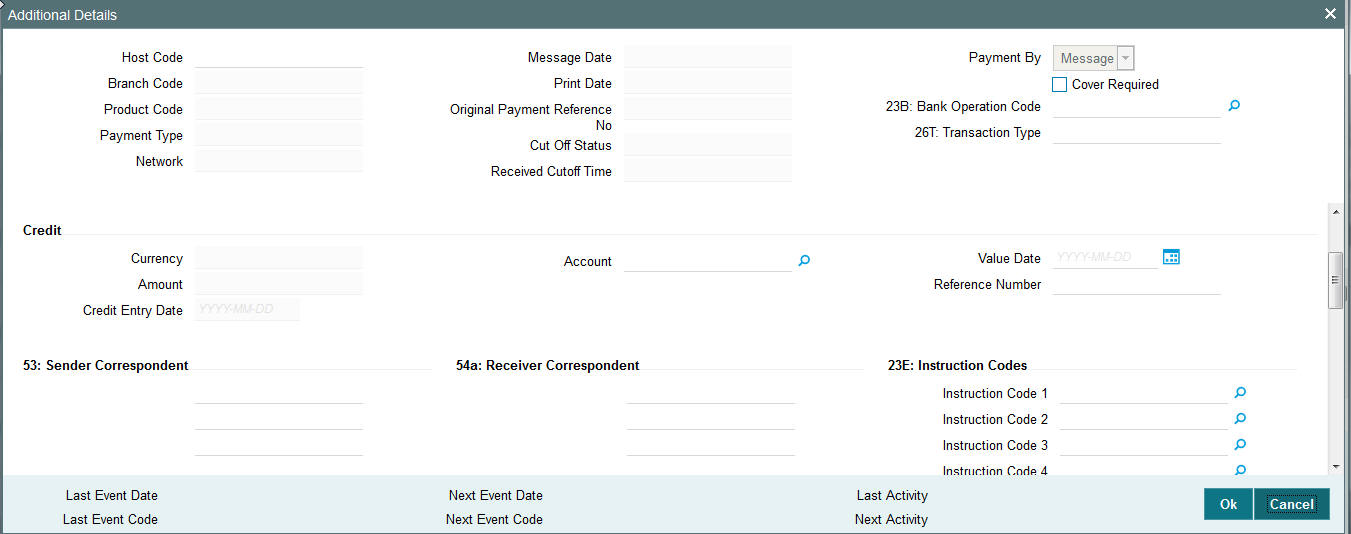Click the Message Date field
1351x534 pixels.
(x=707, y=57)
